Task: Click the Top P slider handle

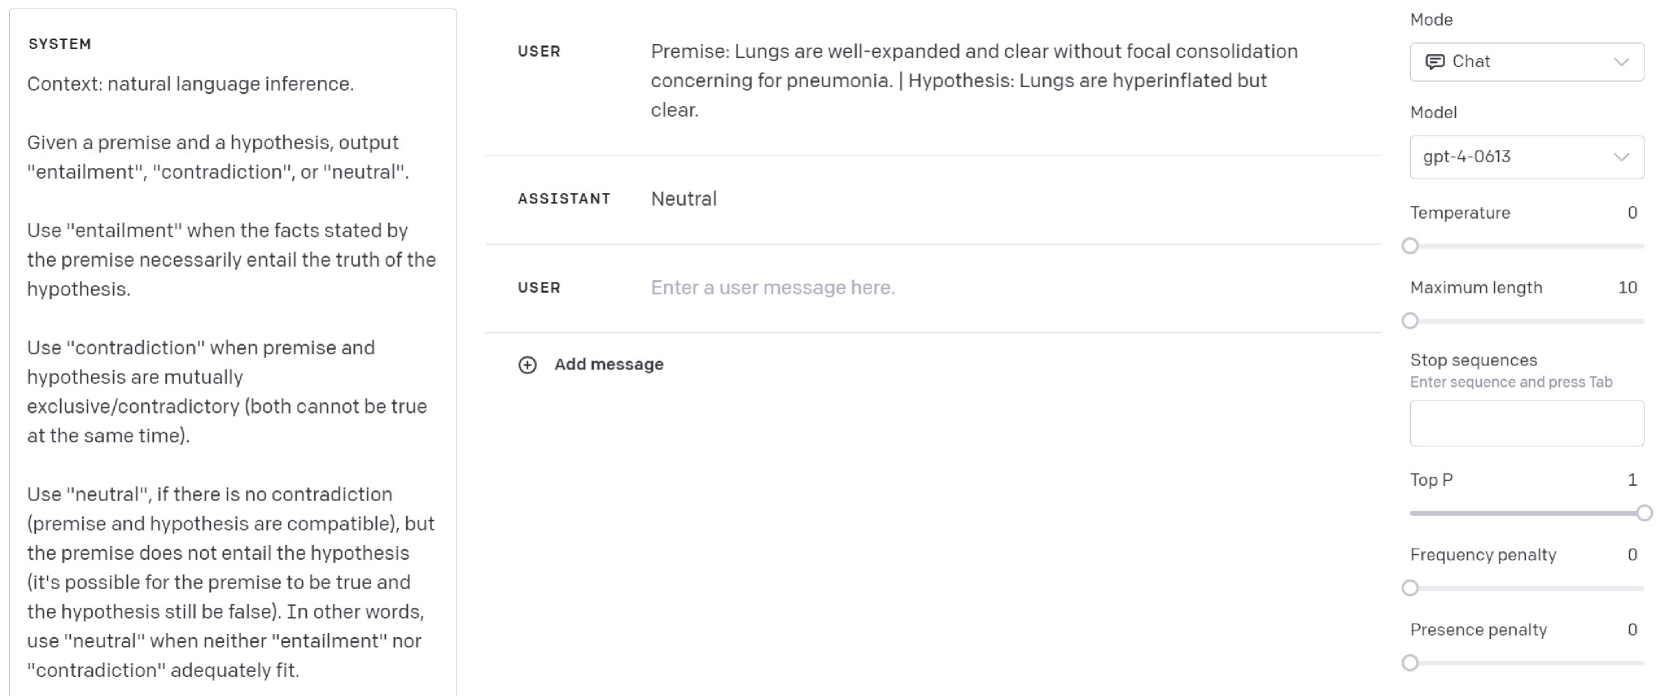Action: [x=1644, y=513]
